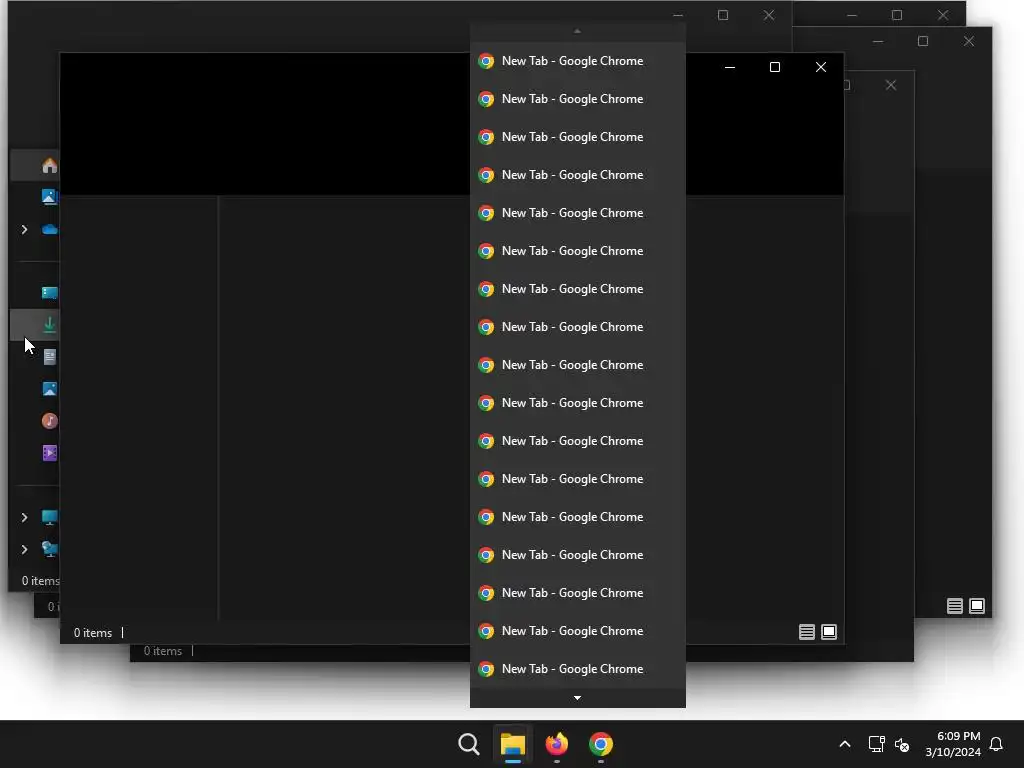The height and width of the screenshot is (768, 1024).
Task: Open Gallery in the Explorer sidebar
Action: click(50, 197)
